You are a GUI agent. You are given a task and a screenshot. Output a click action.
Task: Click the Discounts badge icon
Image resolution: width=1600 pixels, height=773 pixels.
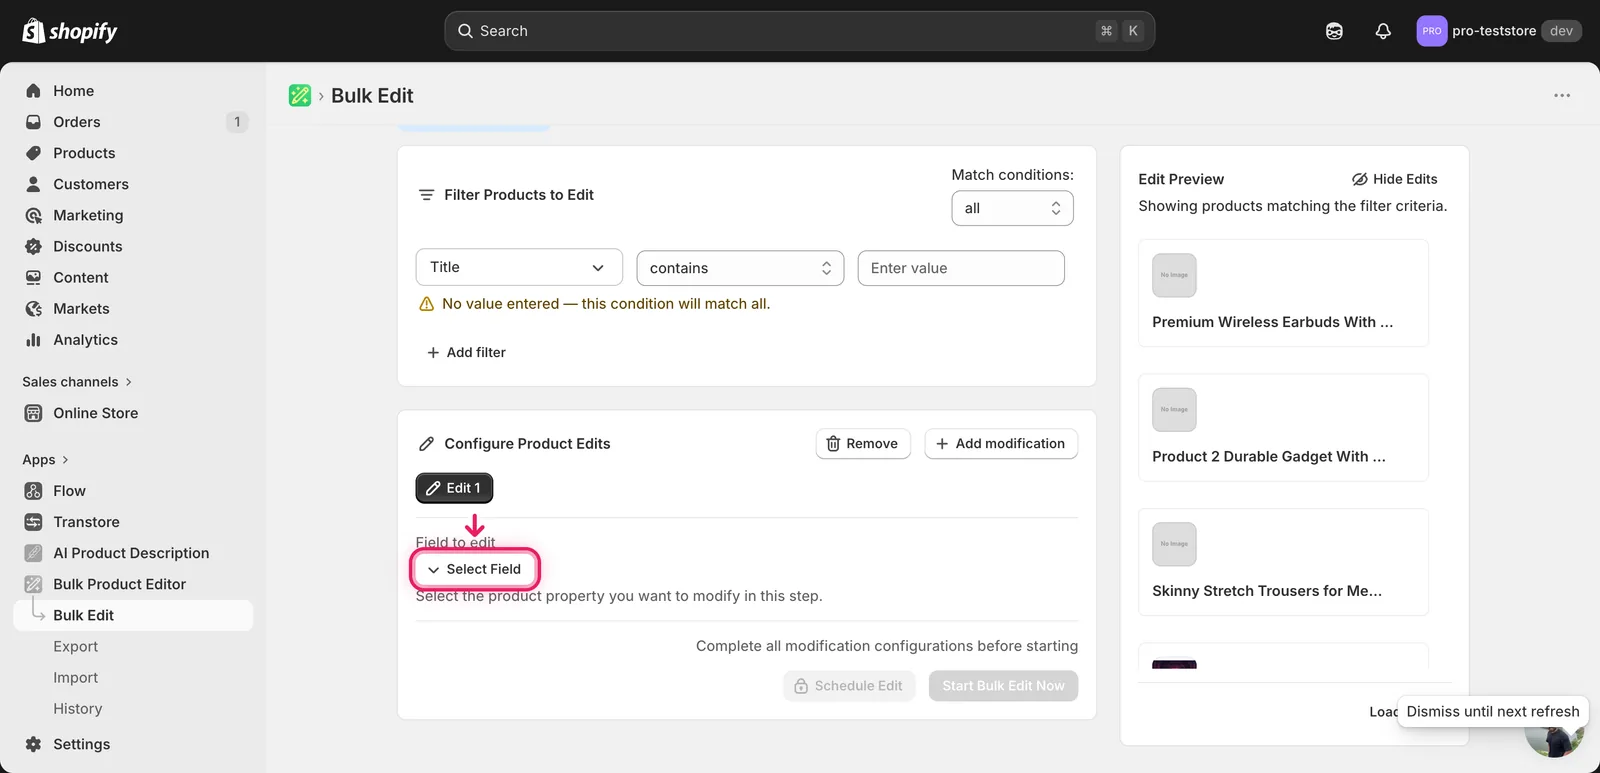click(x=33, y=246)
